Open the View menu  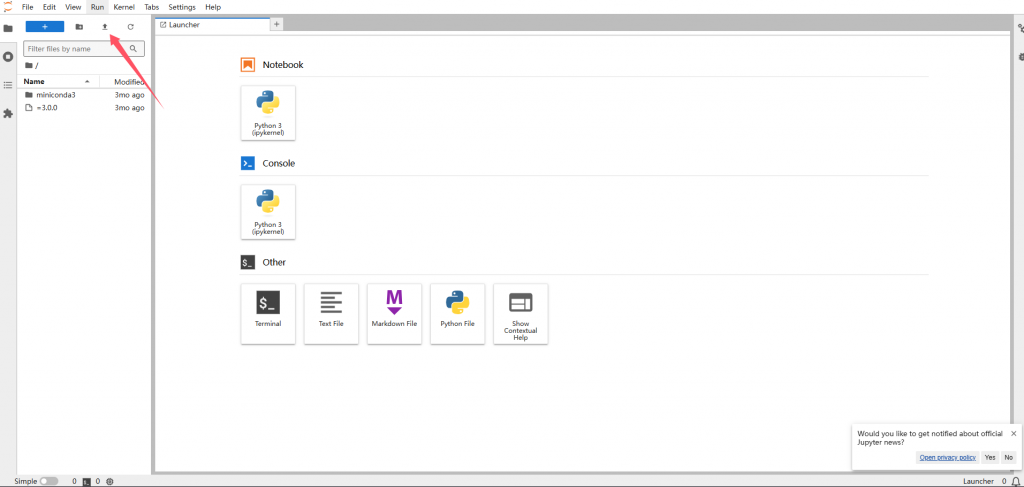click(x=73, y=7)
